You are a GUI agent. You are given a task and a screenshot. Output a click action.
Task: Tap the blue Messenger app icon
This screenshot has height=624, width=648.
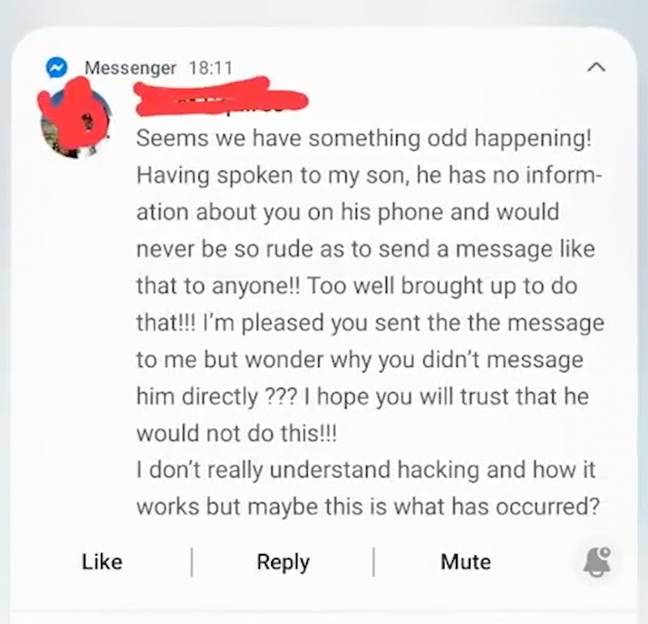tap(57, 67)
